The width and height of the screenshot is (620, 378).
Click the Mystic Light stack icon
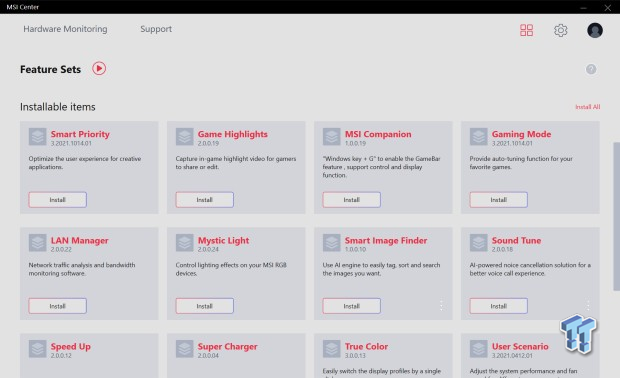tap(185, 243)
